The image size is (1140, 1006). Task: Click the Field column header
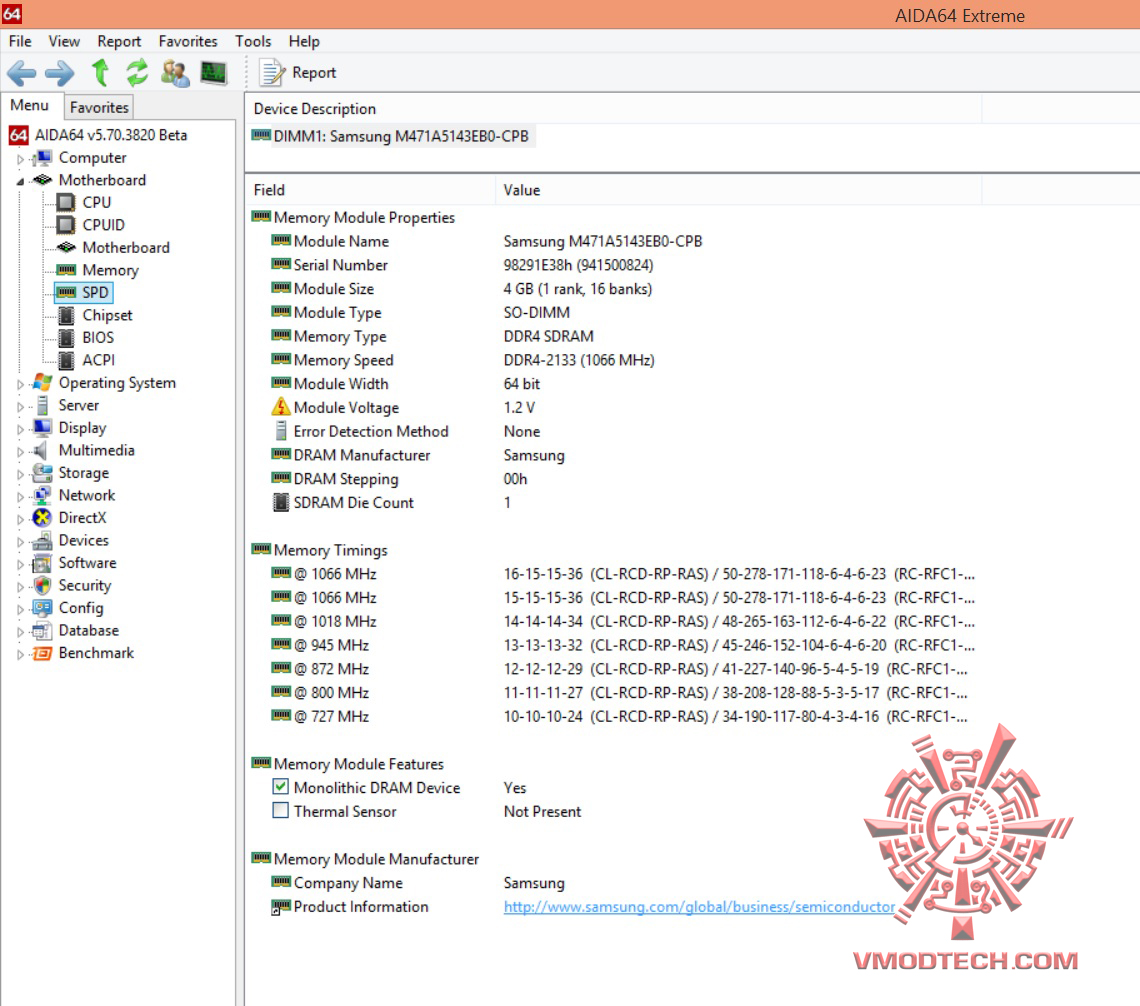pyautogui.click(x=371, y=190)
